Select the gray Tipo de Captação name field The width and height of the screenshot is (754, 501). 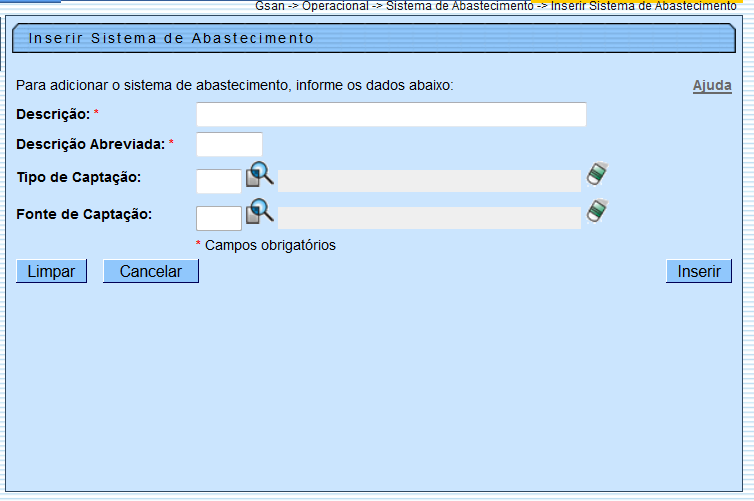pyautogui.click(x=429, y=181)
